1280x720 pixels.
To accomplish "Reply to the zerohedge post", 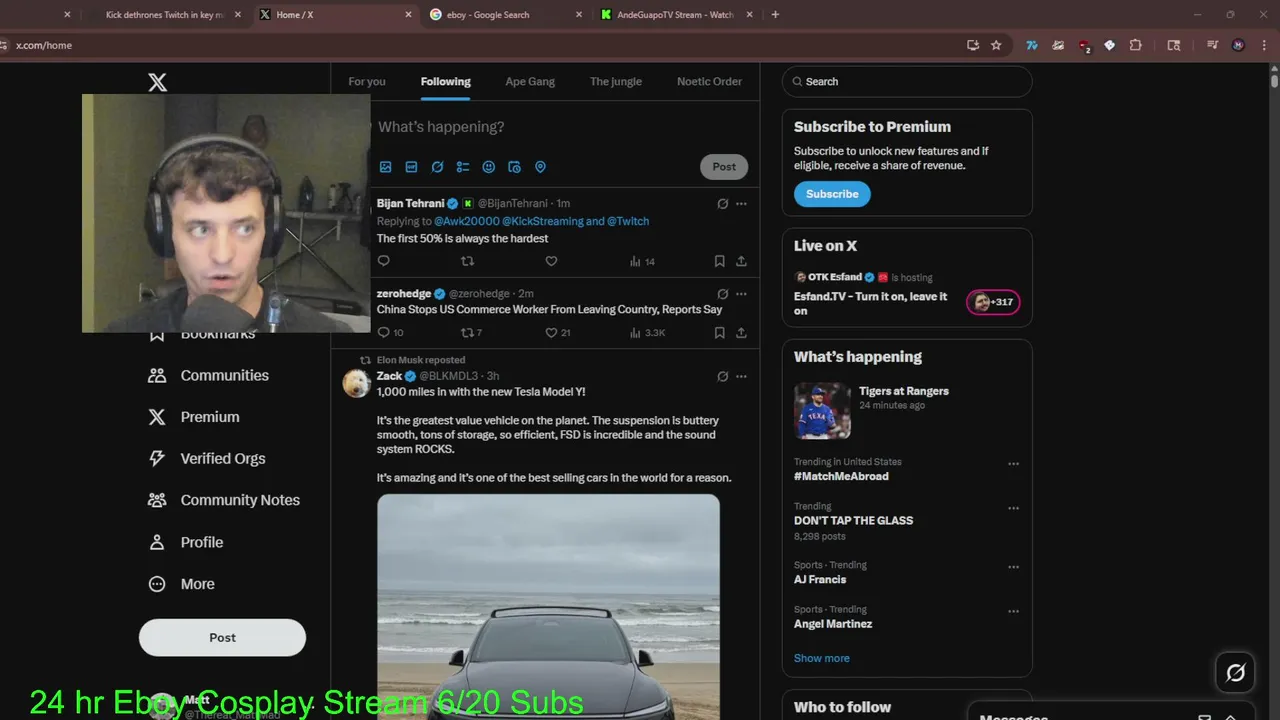I will (x=390, y=333).
